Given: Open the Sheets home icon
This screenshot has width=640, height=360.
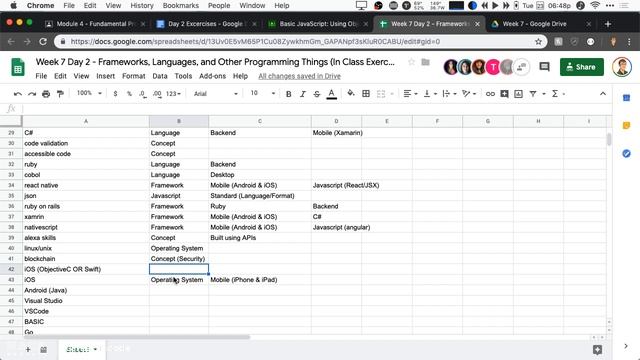Looking at the screenshot, I should [x=18, y=67].
